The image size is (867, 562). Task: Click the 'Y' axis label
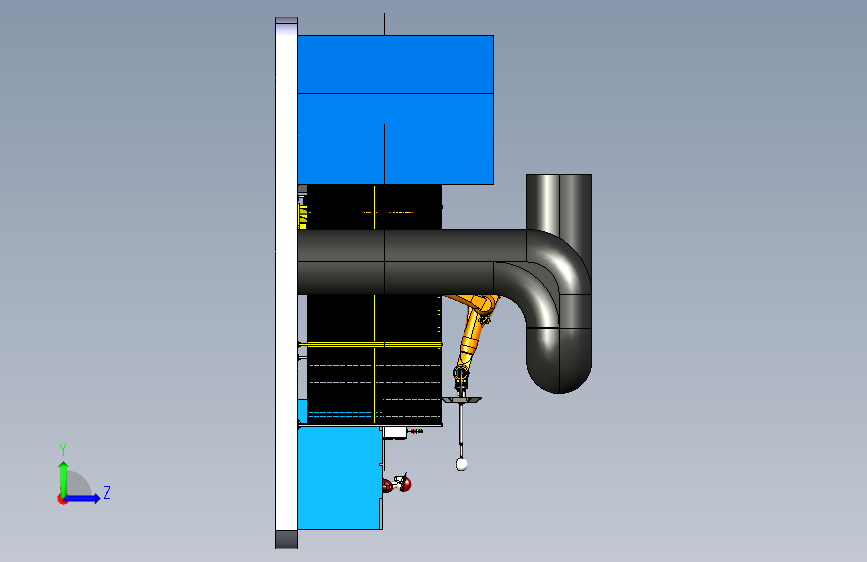(x=63, y=449)
